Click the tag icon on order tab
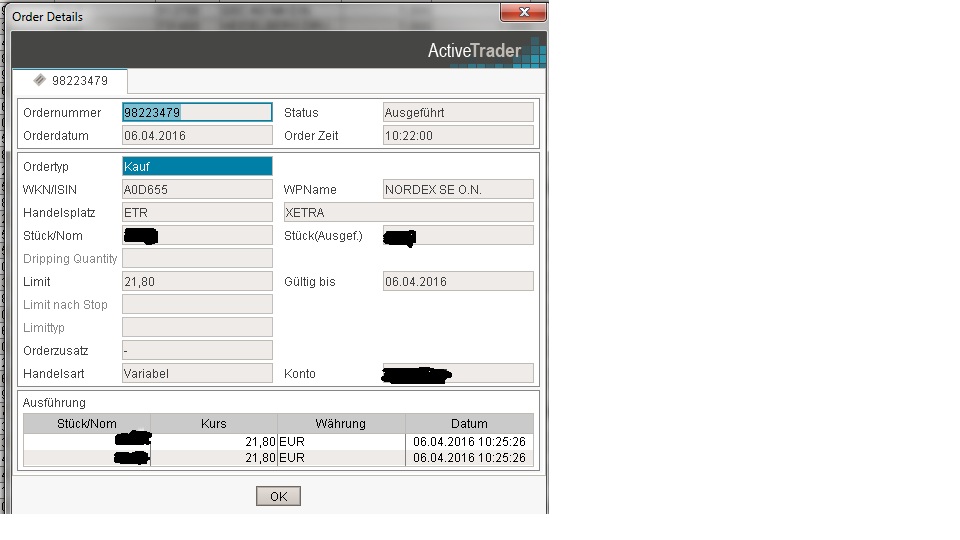The width and height of the screenshot is (960, 540). [x=39, y=80]
